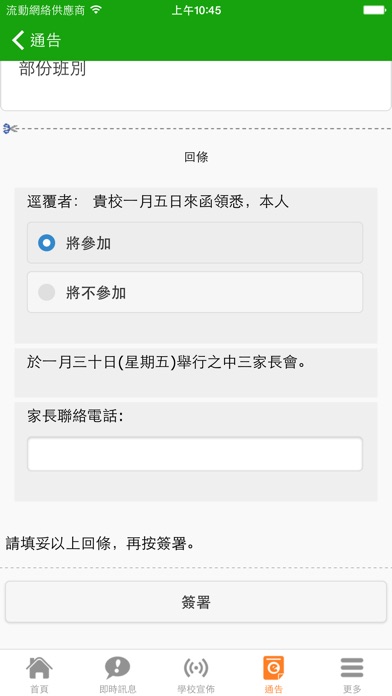Tap the 上午10:45 clock in status bar

[196, 10]
